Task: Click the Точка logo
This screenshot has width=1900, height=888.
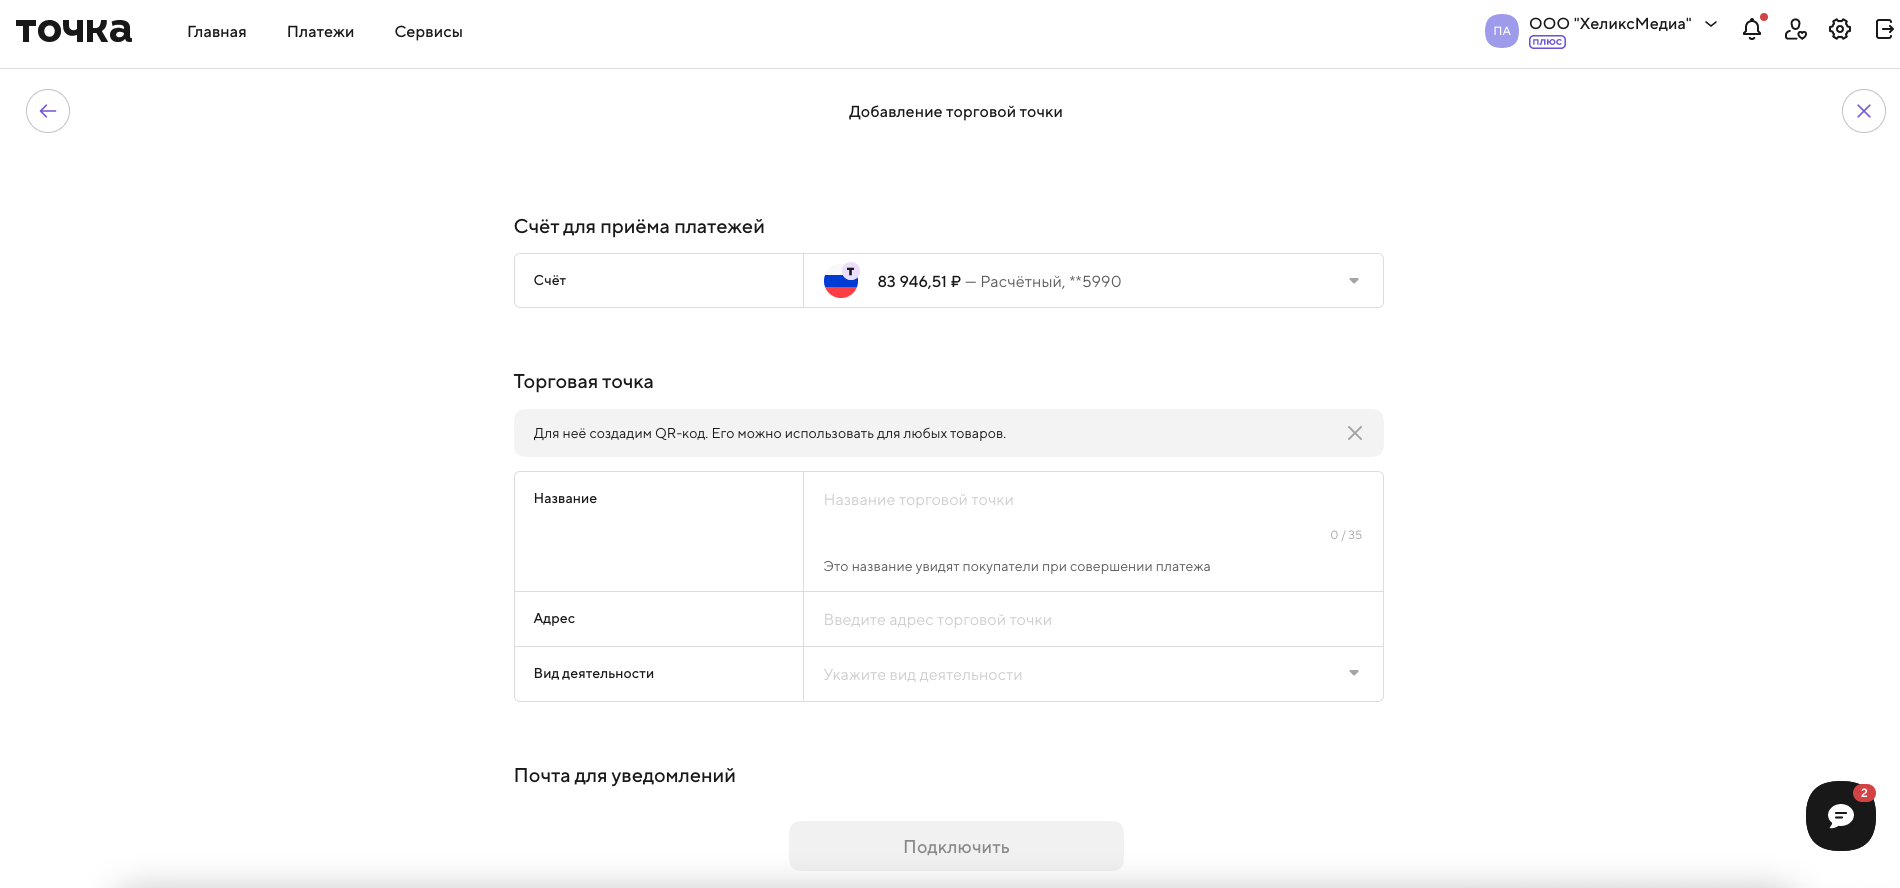Action: [74, 31]
